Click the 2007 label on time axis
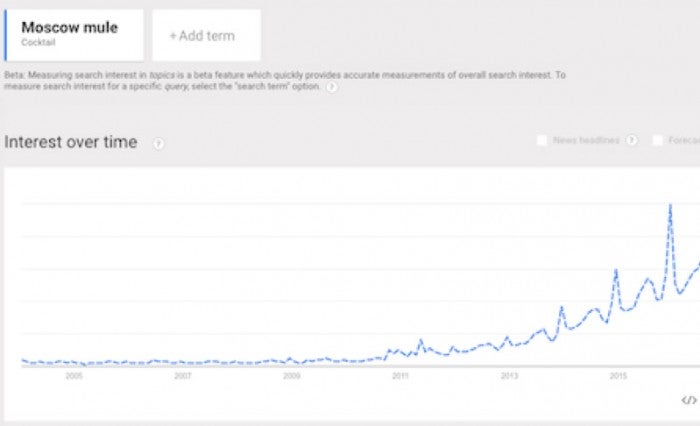700x426 pixels. [182, 377]
